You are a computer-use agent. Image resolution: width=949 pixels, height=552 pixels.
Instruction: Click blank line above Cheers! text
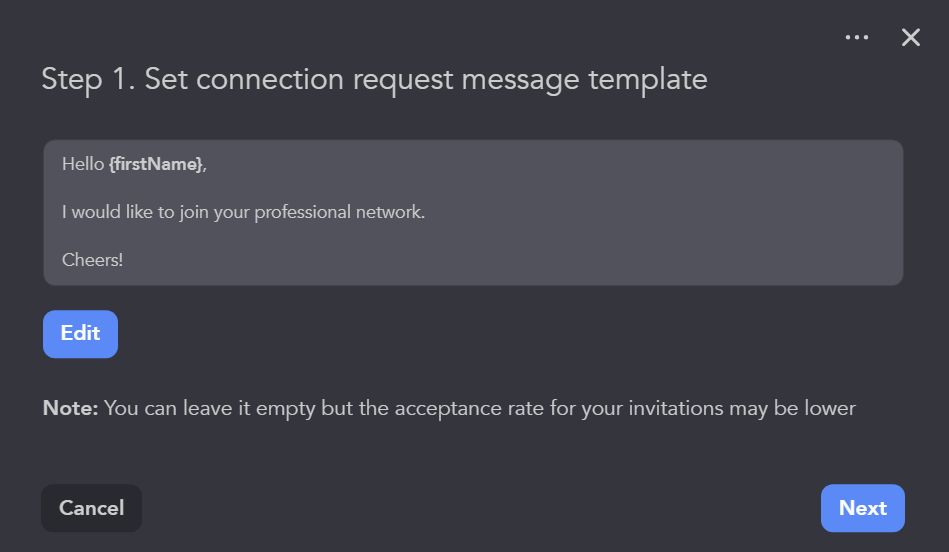[x=300, y=236]
